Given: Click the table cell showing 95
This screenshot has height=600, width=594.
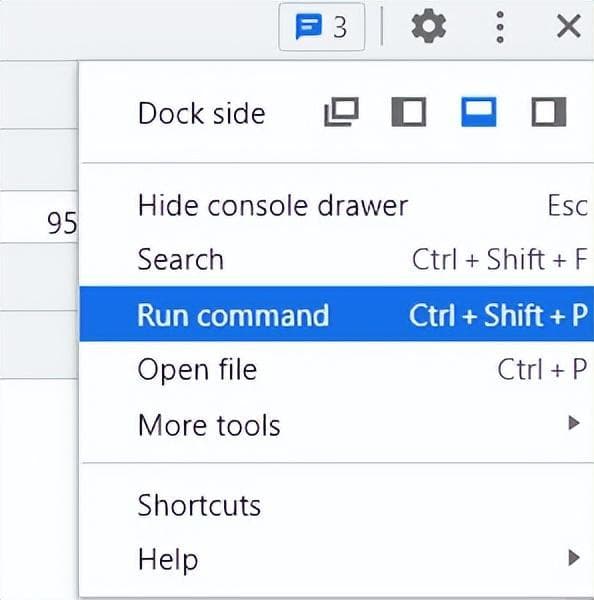Looking at the screenshot, I should [39, 217].
